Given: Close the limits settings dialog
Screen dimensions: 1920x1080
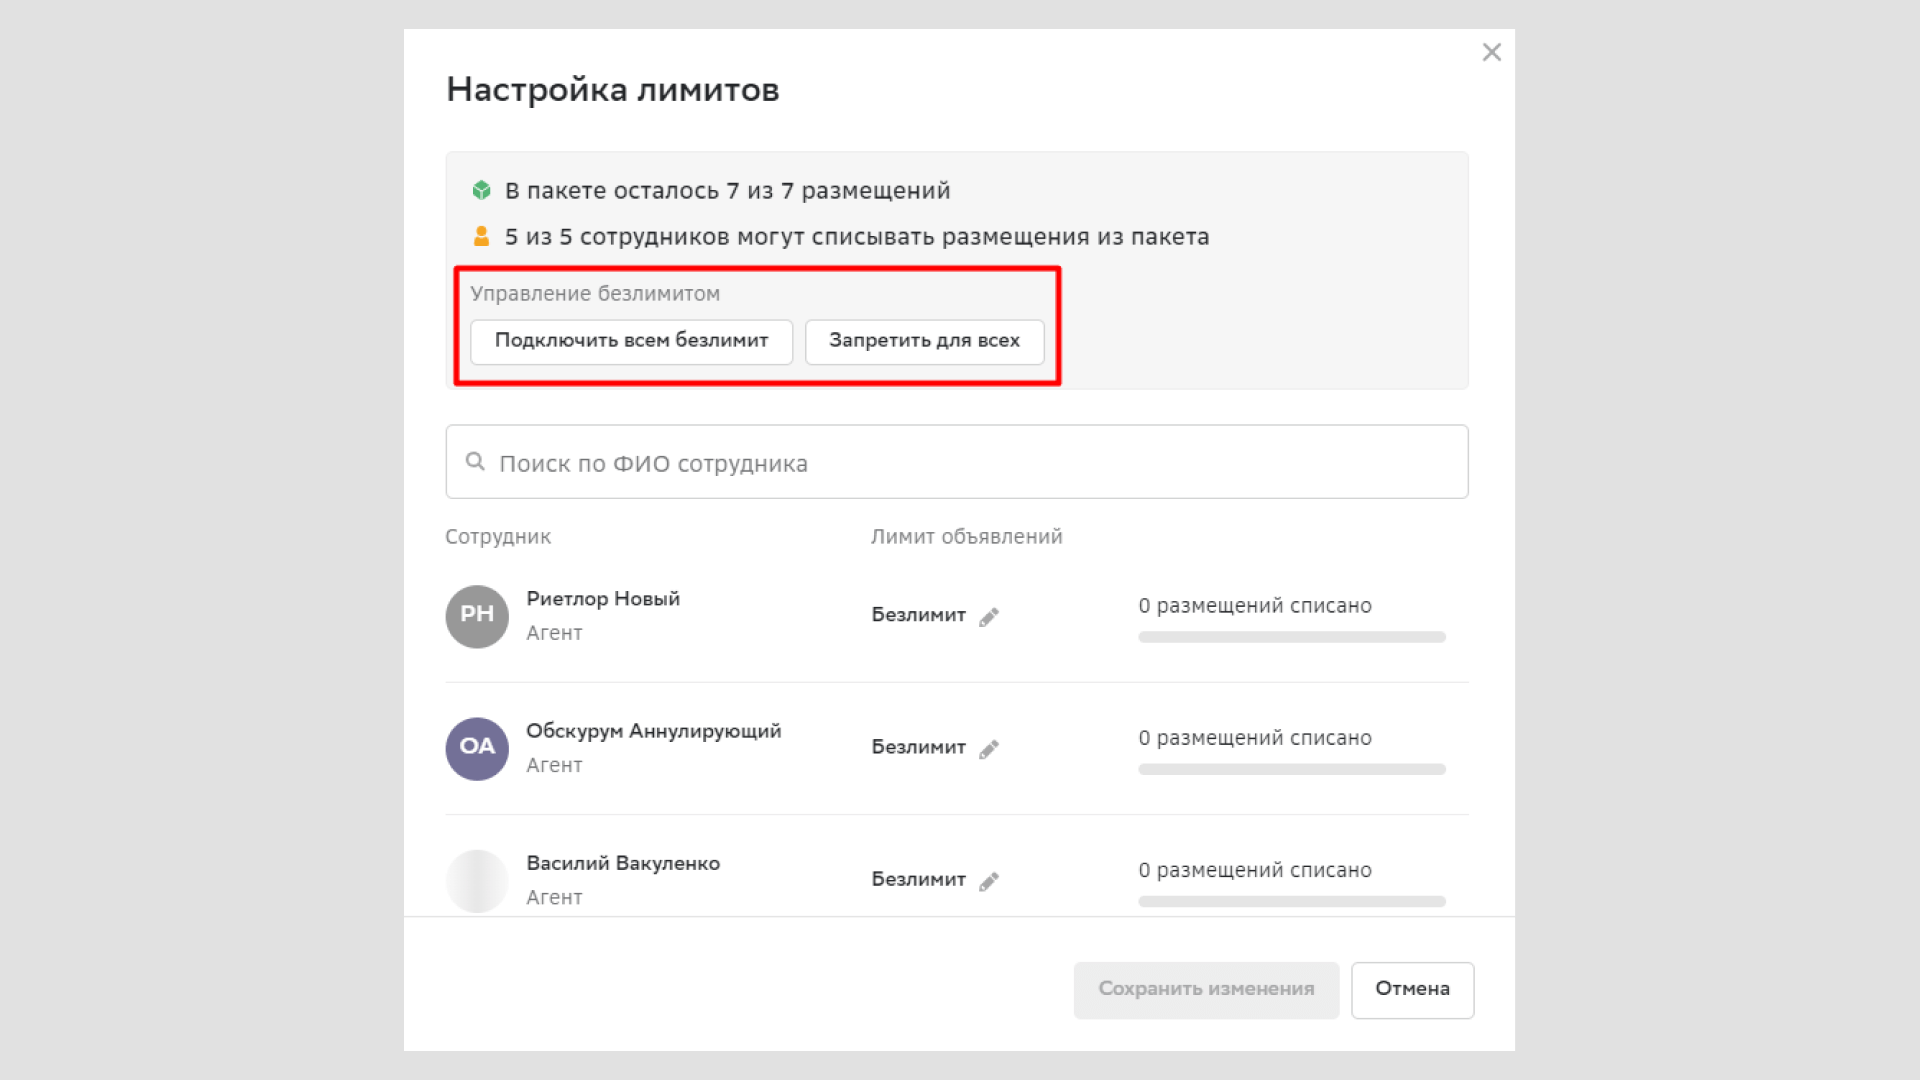Looking at the screenshot, I should tap(1491, 52).
